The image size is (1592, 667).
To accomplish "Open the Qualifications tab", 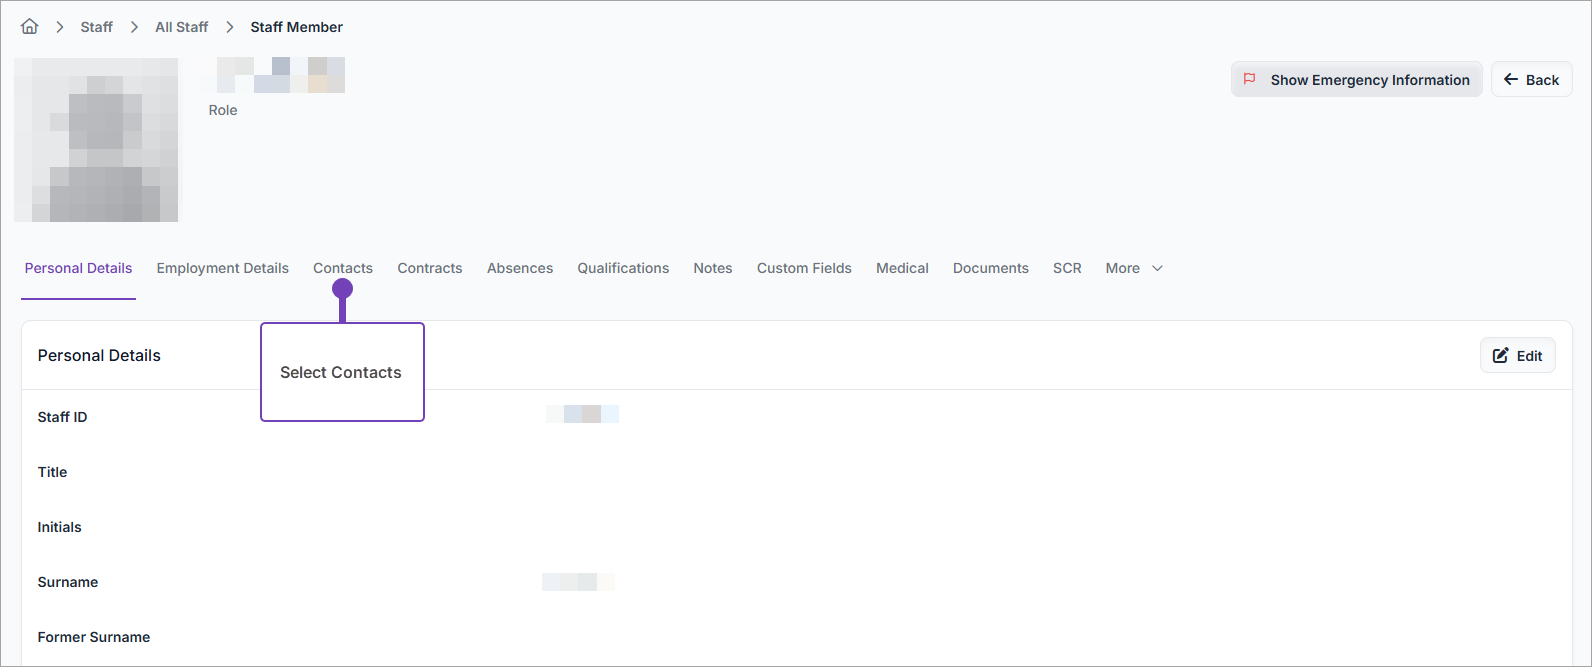I will point(622,268).
